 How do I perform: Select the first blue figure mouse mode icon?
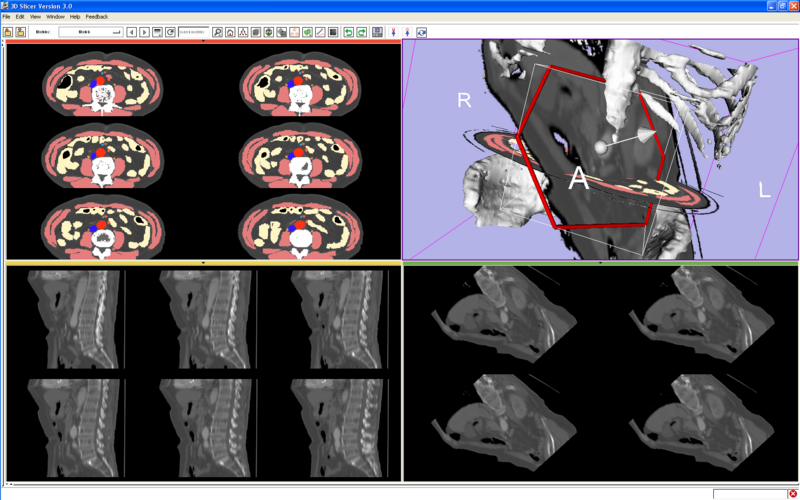click(393, 32)
